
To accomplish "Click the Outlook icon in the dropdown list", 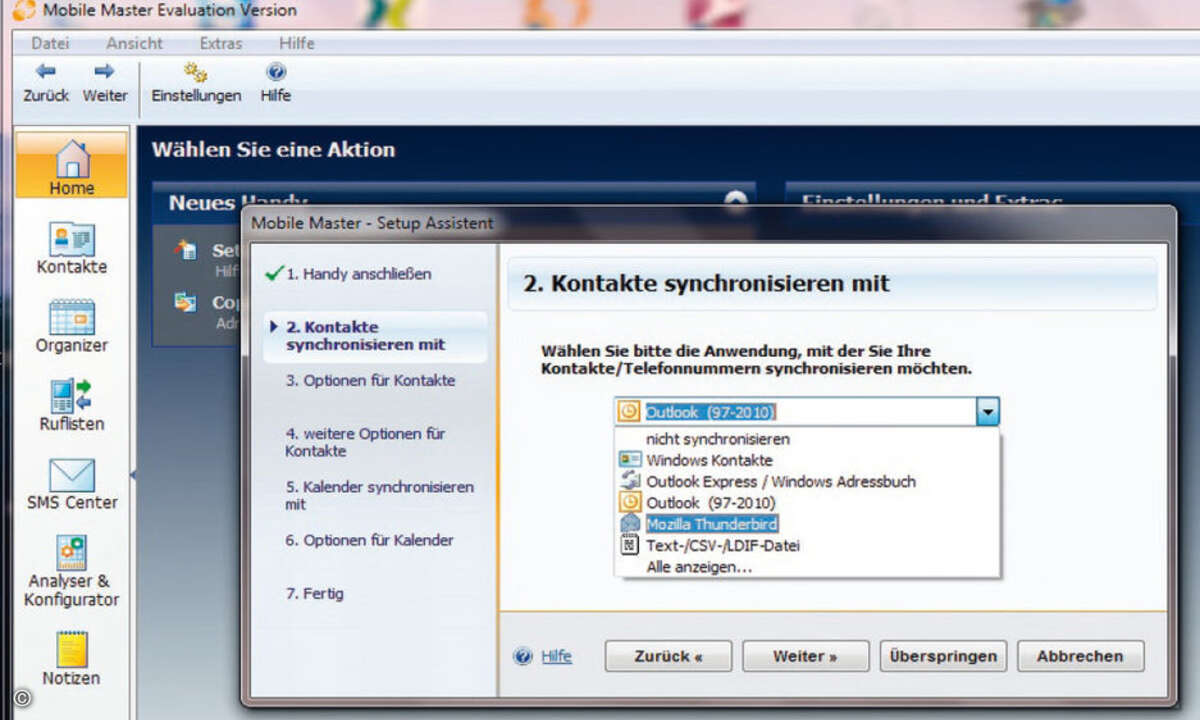I will [x=630, y=502].
